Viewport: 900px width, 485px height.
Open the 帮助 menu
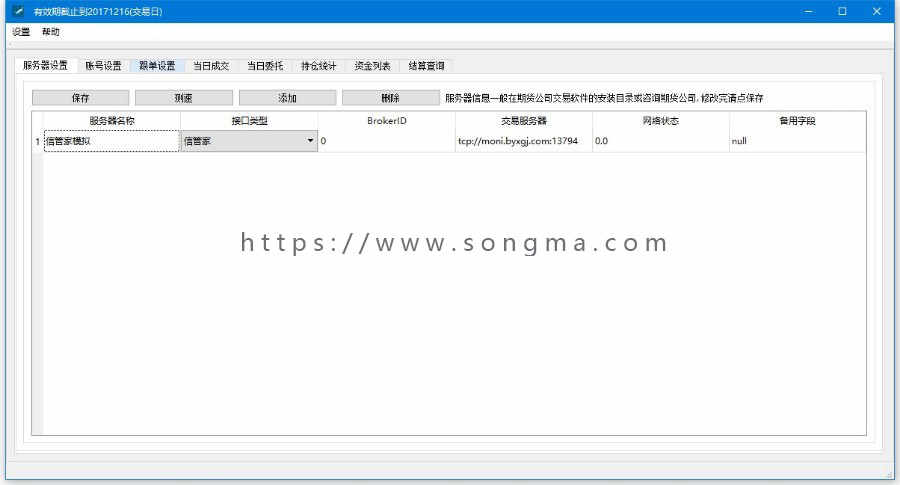coord(51,32)
